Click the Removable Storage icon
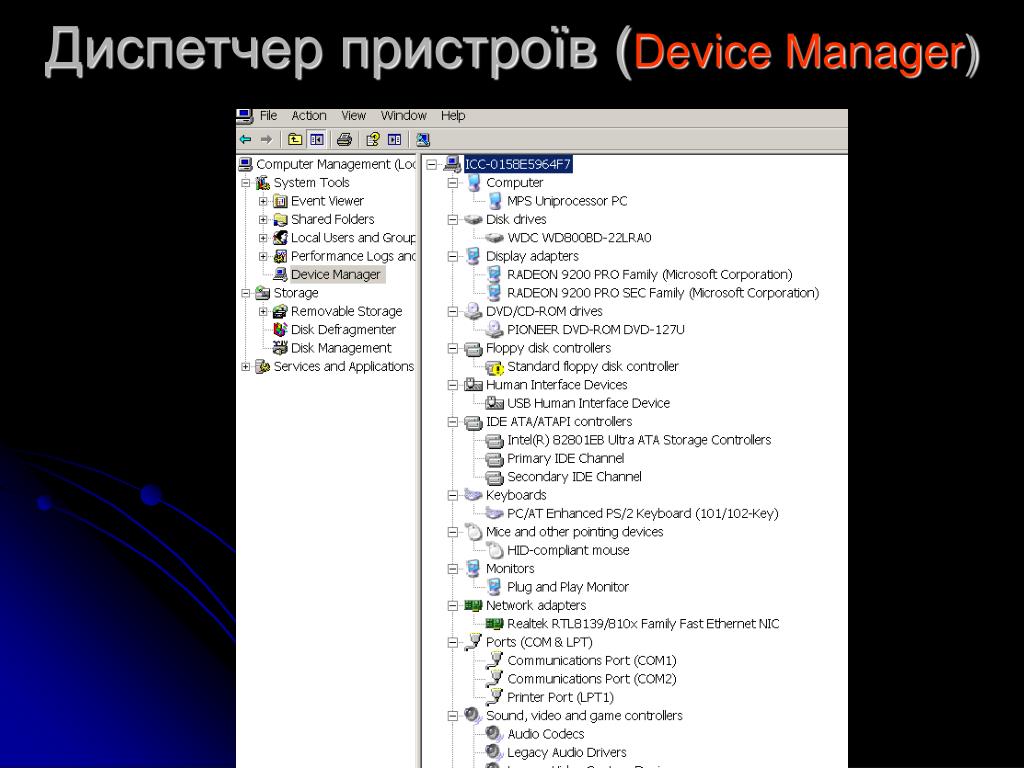The image size is (1024, 768). click(280, 312)
